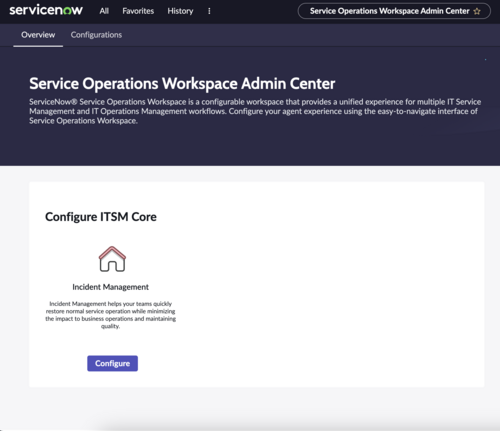Open the All menu
The width and height of the screenshot is (500, 431).
(x=104, y=11)
